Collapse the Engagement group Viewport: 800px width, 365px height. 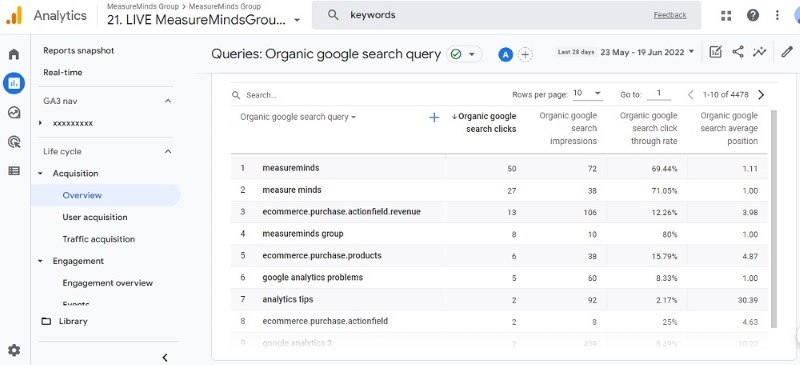40,261
